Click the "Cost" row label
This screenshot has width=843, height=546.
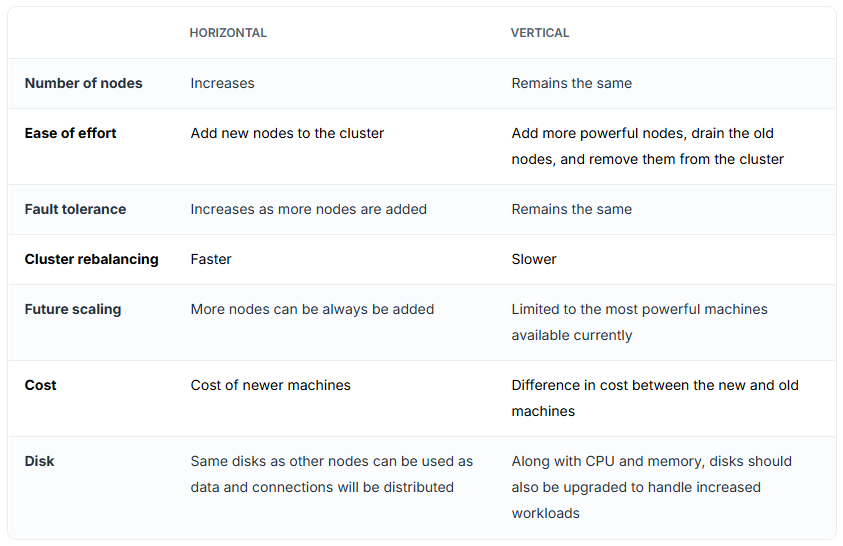(40, 385)
